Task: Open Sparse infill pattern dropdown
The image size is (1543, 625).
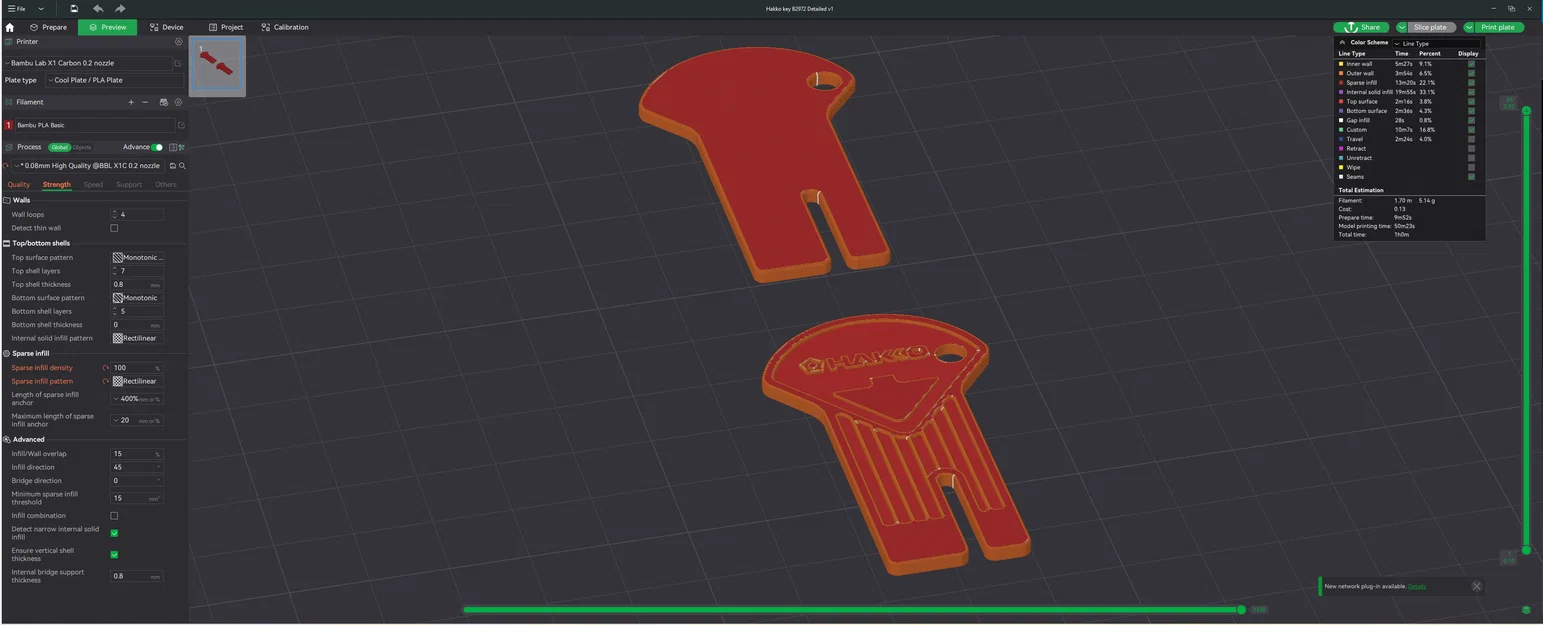Action: tap(137, 381)
